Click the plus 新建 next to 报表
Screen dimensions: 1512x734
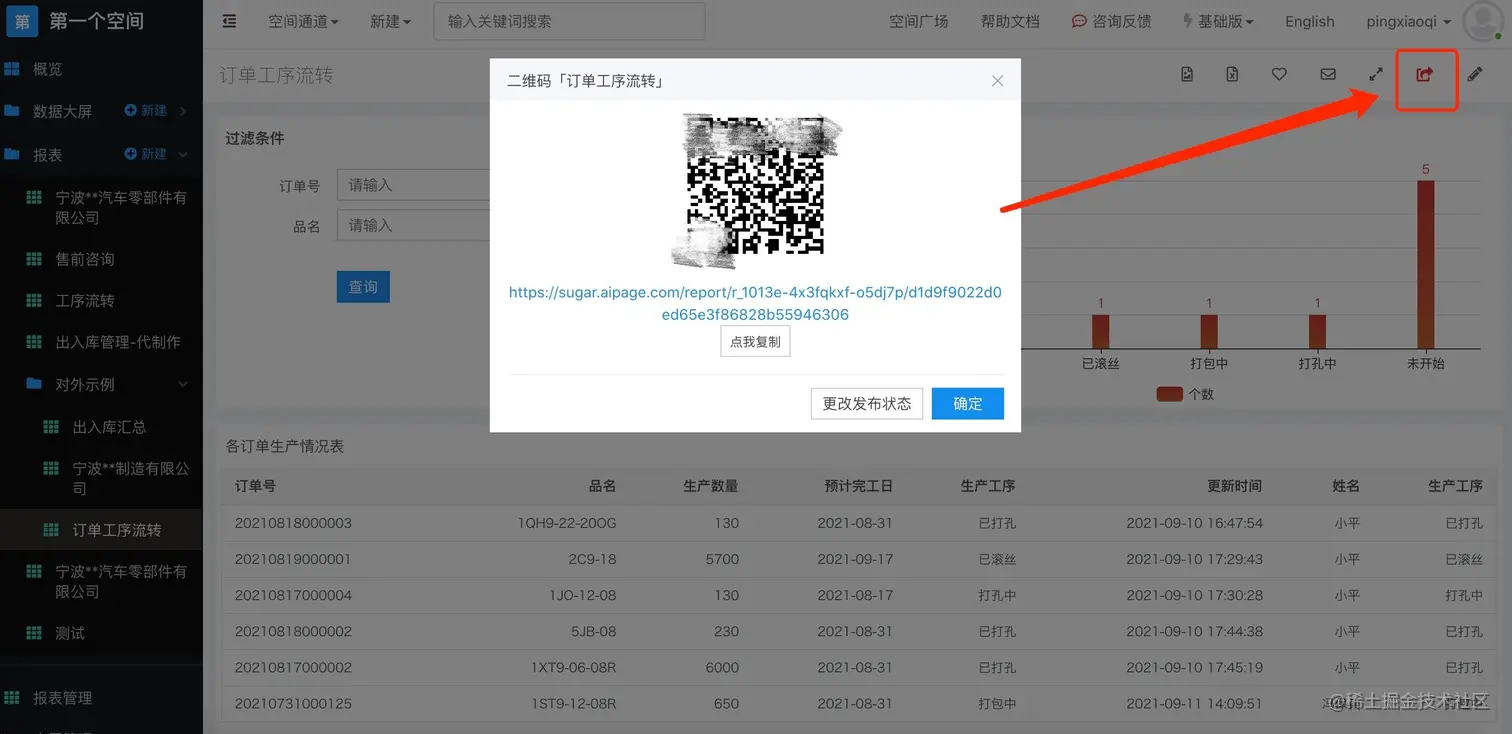click(145, 154)
